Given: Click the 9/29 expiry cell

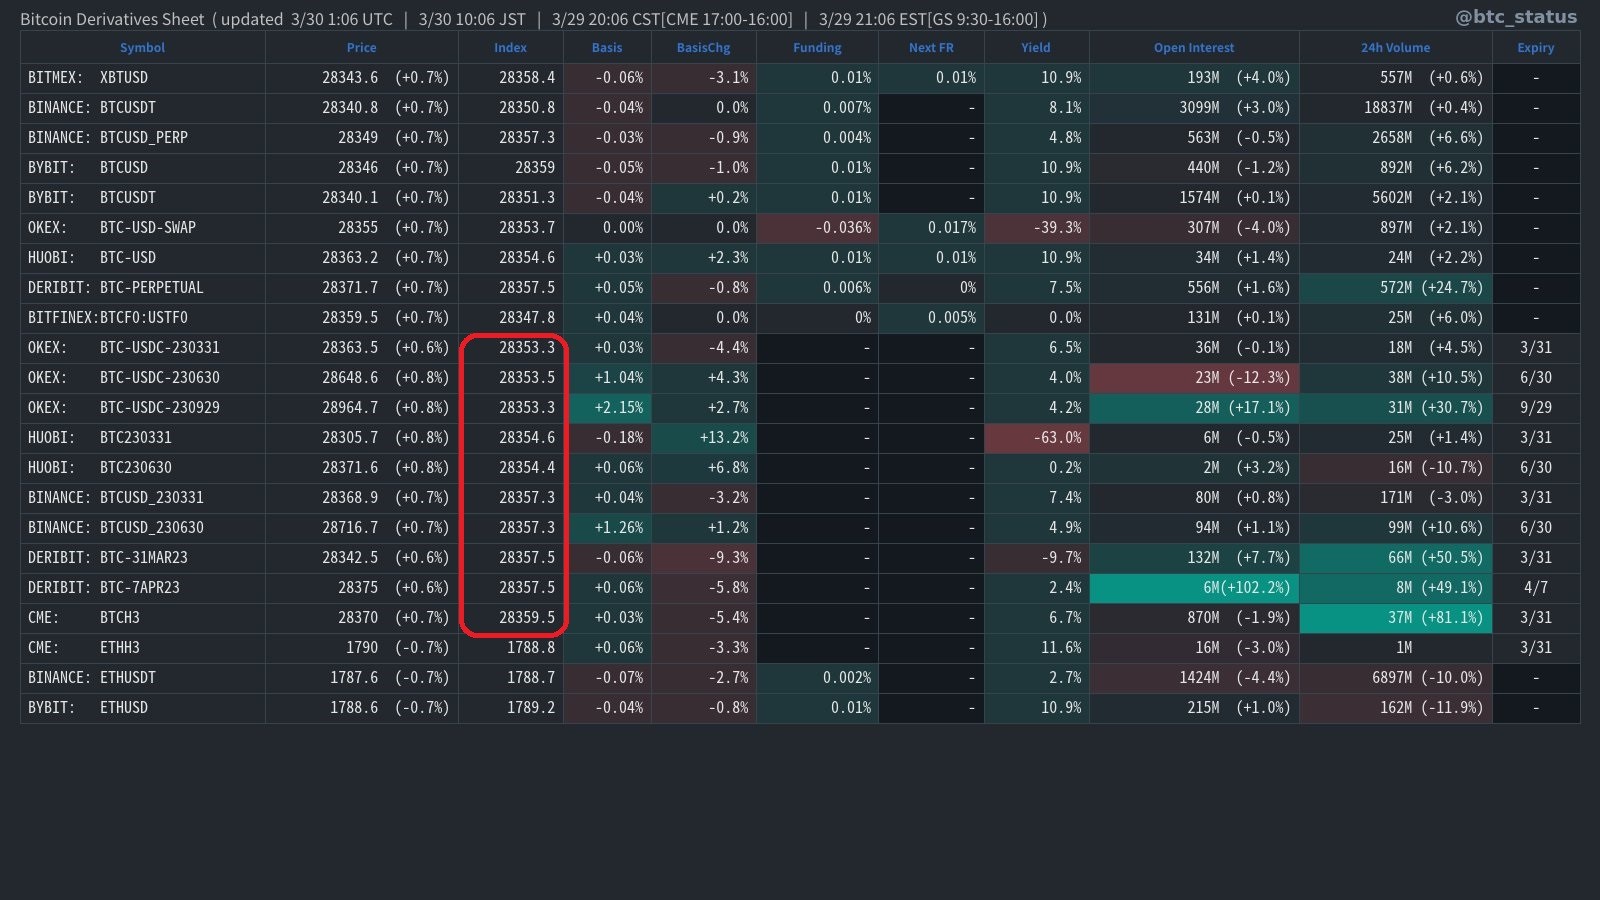Looking at the screenshot, I should pos(1536,408).
